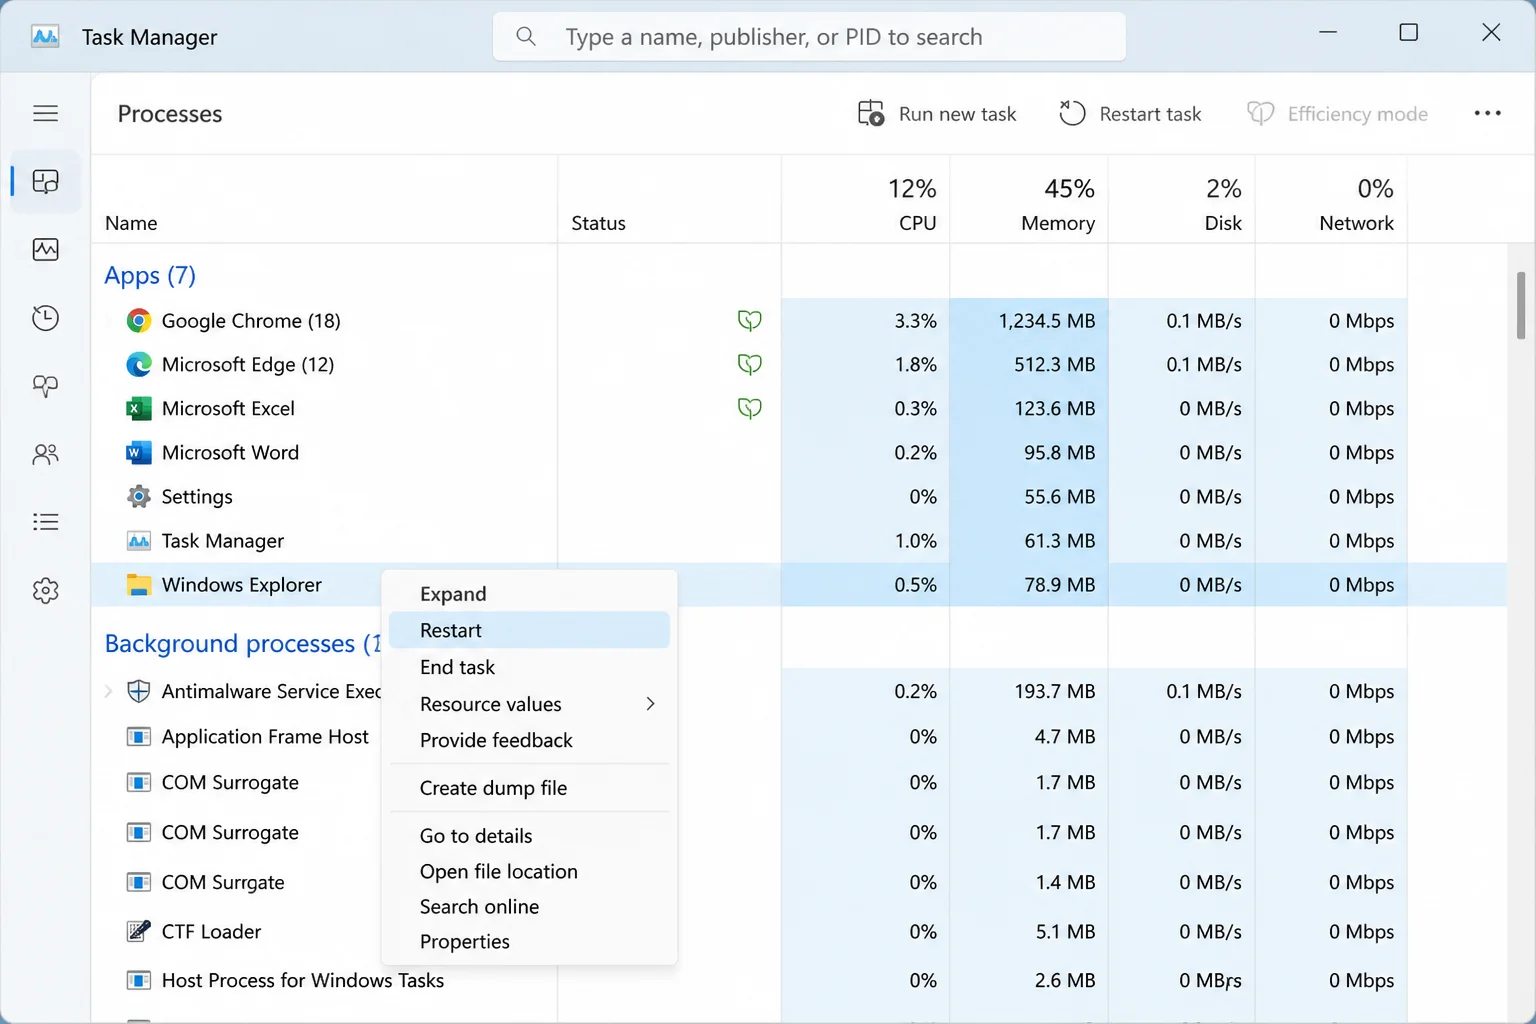The width and height of the screenshot is (1536, 1024).
Task: Choose Search online
Action: (x=529, y=906)
